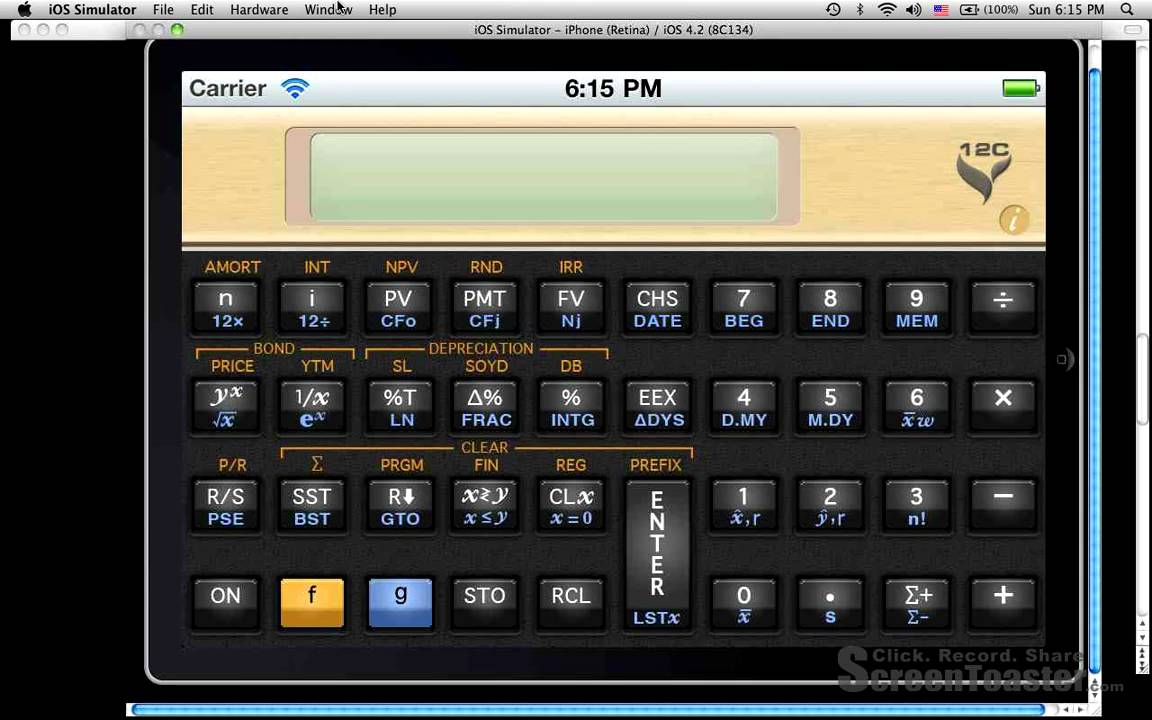Tap the blue g prefix key
The width and height of the screenshot is (1152, 720).
point(400,602)
